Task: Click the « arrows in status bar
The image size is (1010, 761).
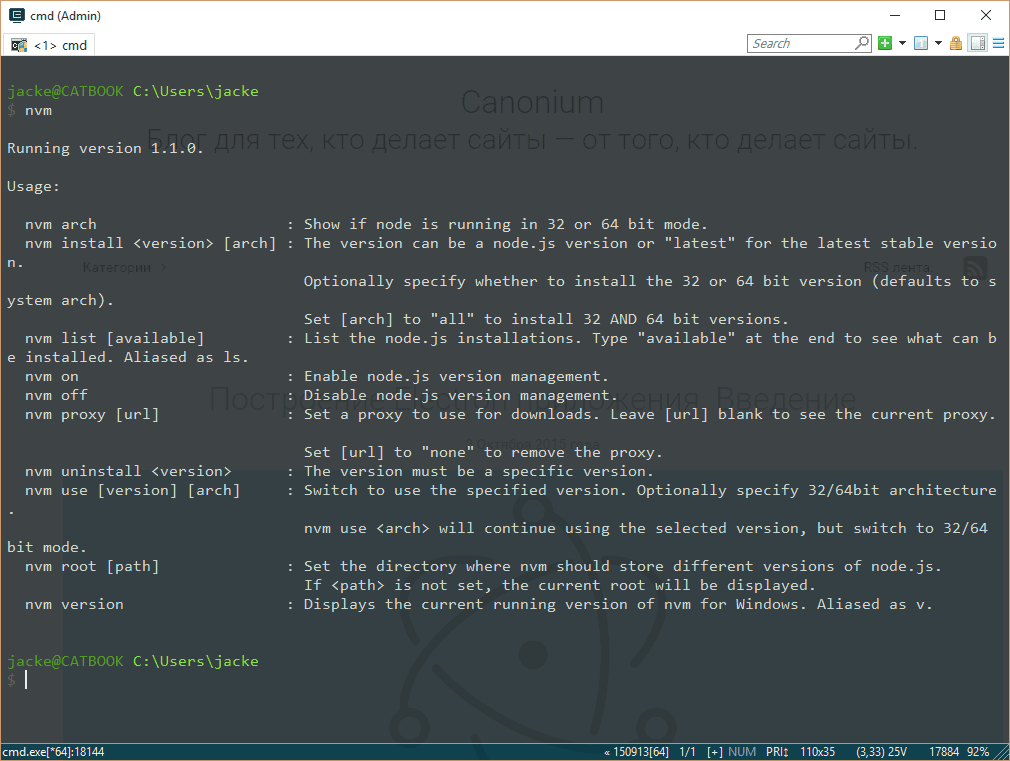Action: (608, 751)
